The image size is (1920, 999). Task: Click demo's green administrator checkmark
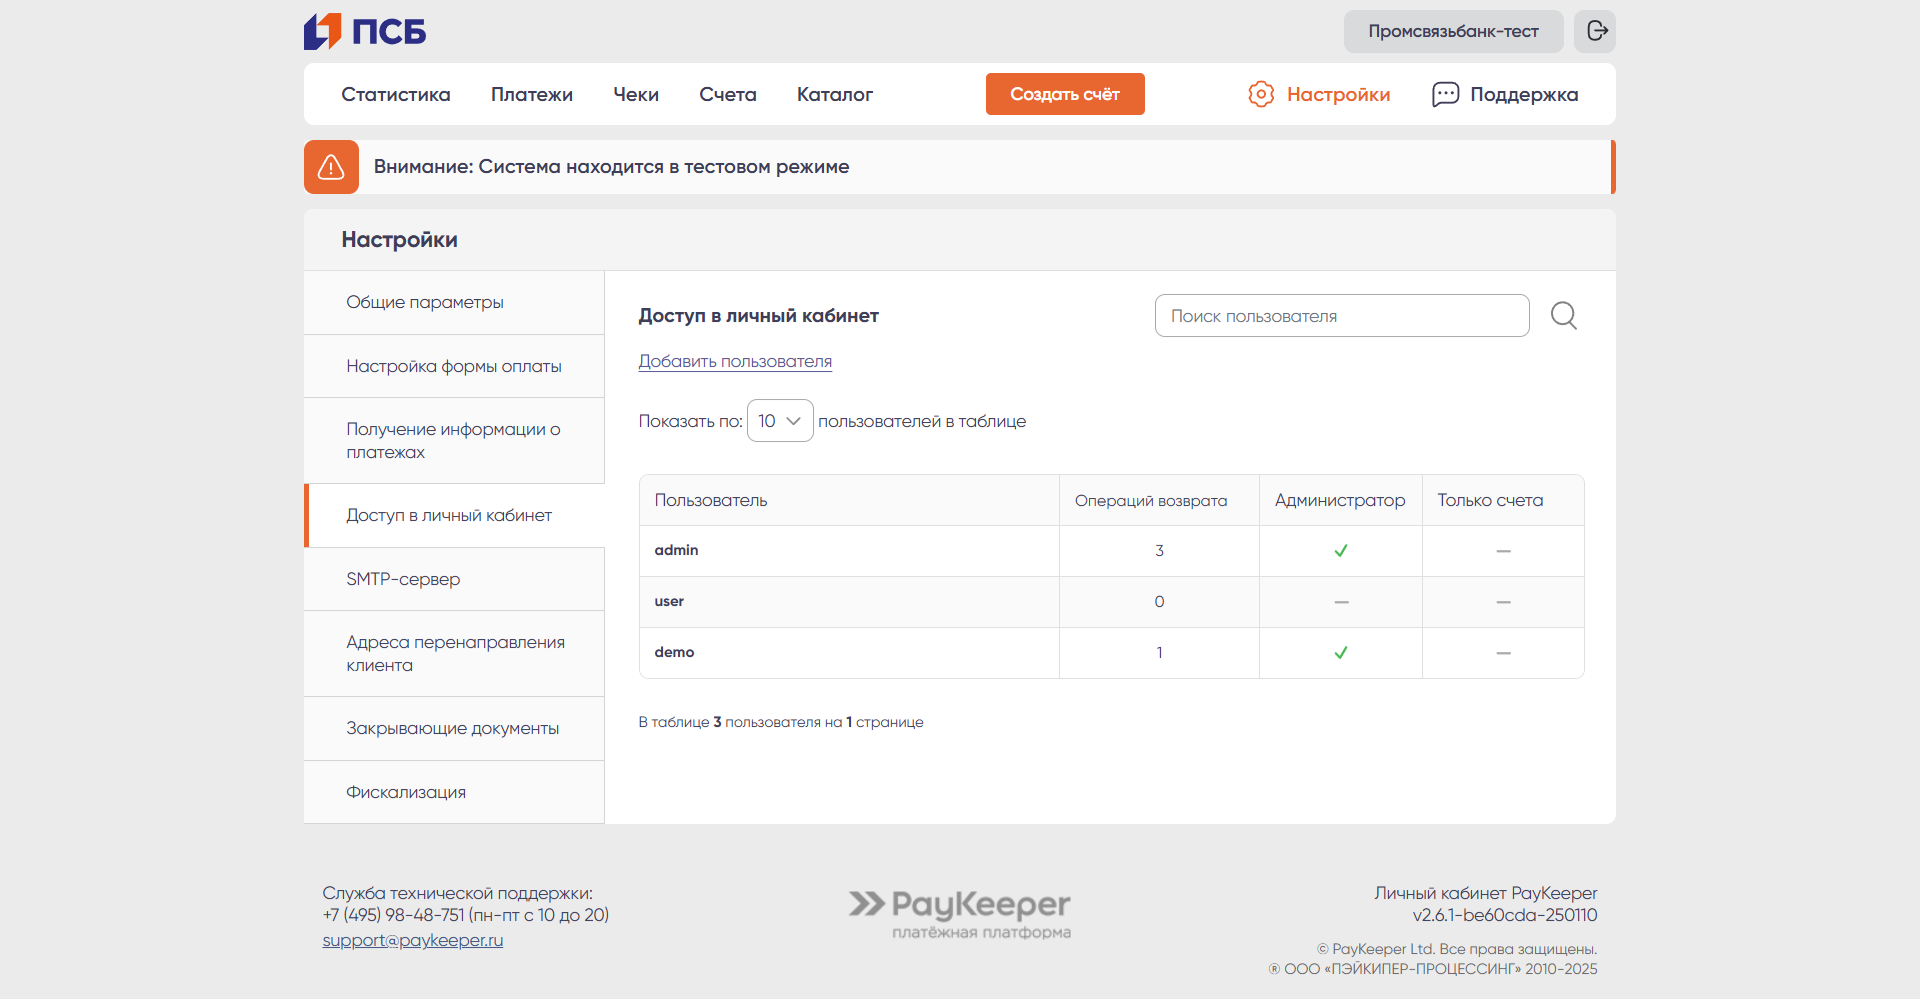1341,653
